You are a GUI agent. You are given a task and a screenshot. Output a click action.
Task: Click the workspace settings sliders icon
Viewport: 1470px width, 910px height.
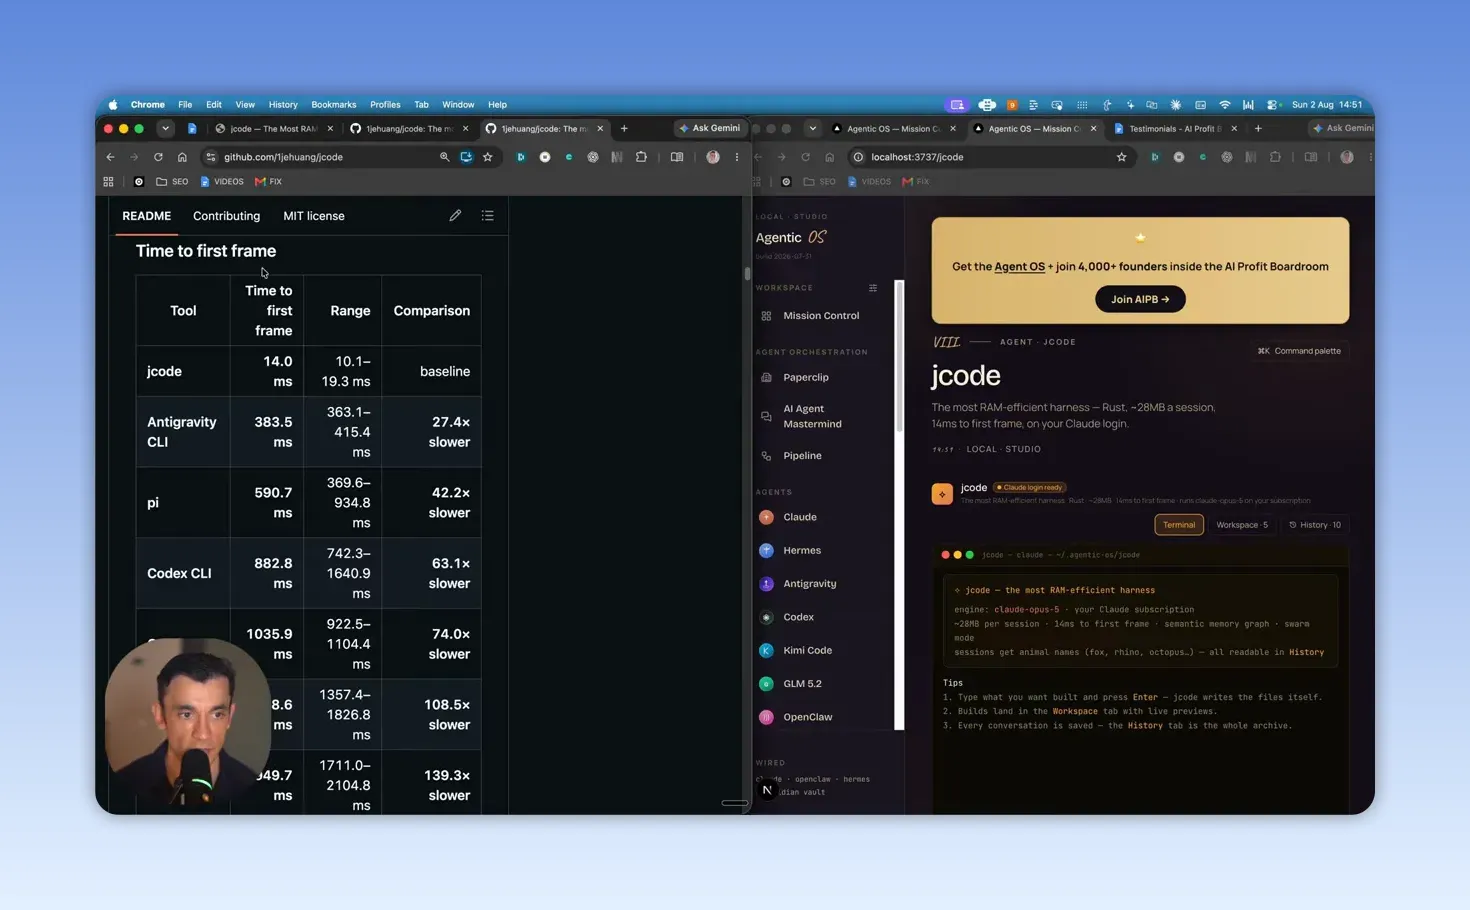click(873, 288)
